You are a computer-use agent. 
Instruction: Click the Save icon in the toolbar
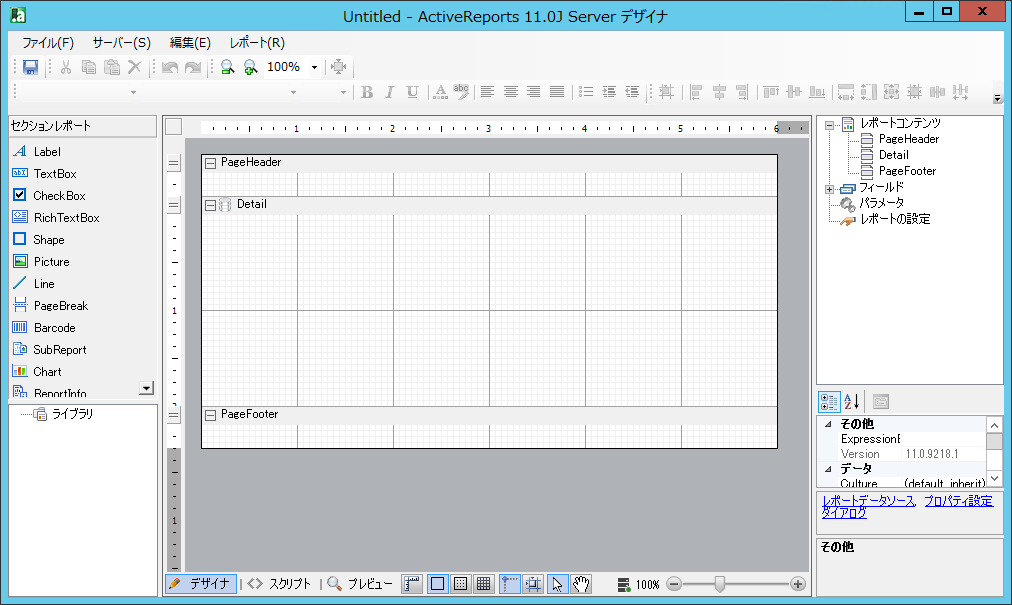click(x=30, y=67)
